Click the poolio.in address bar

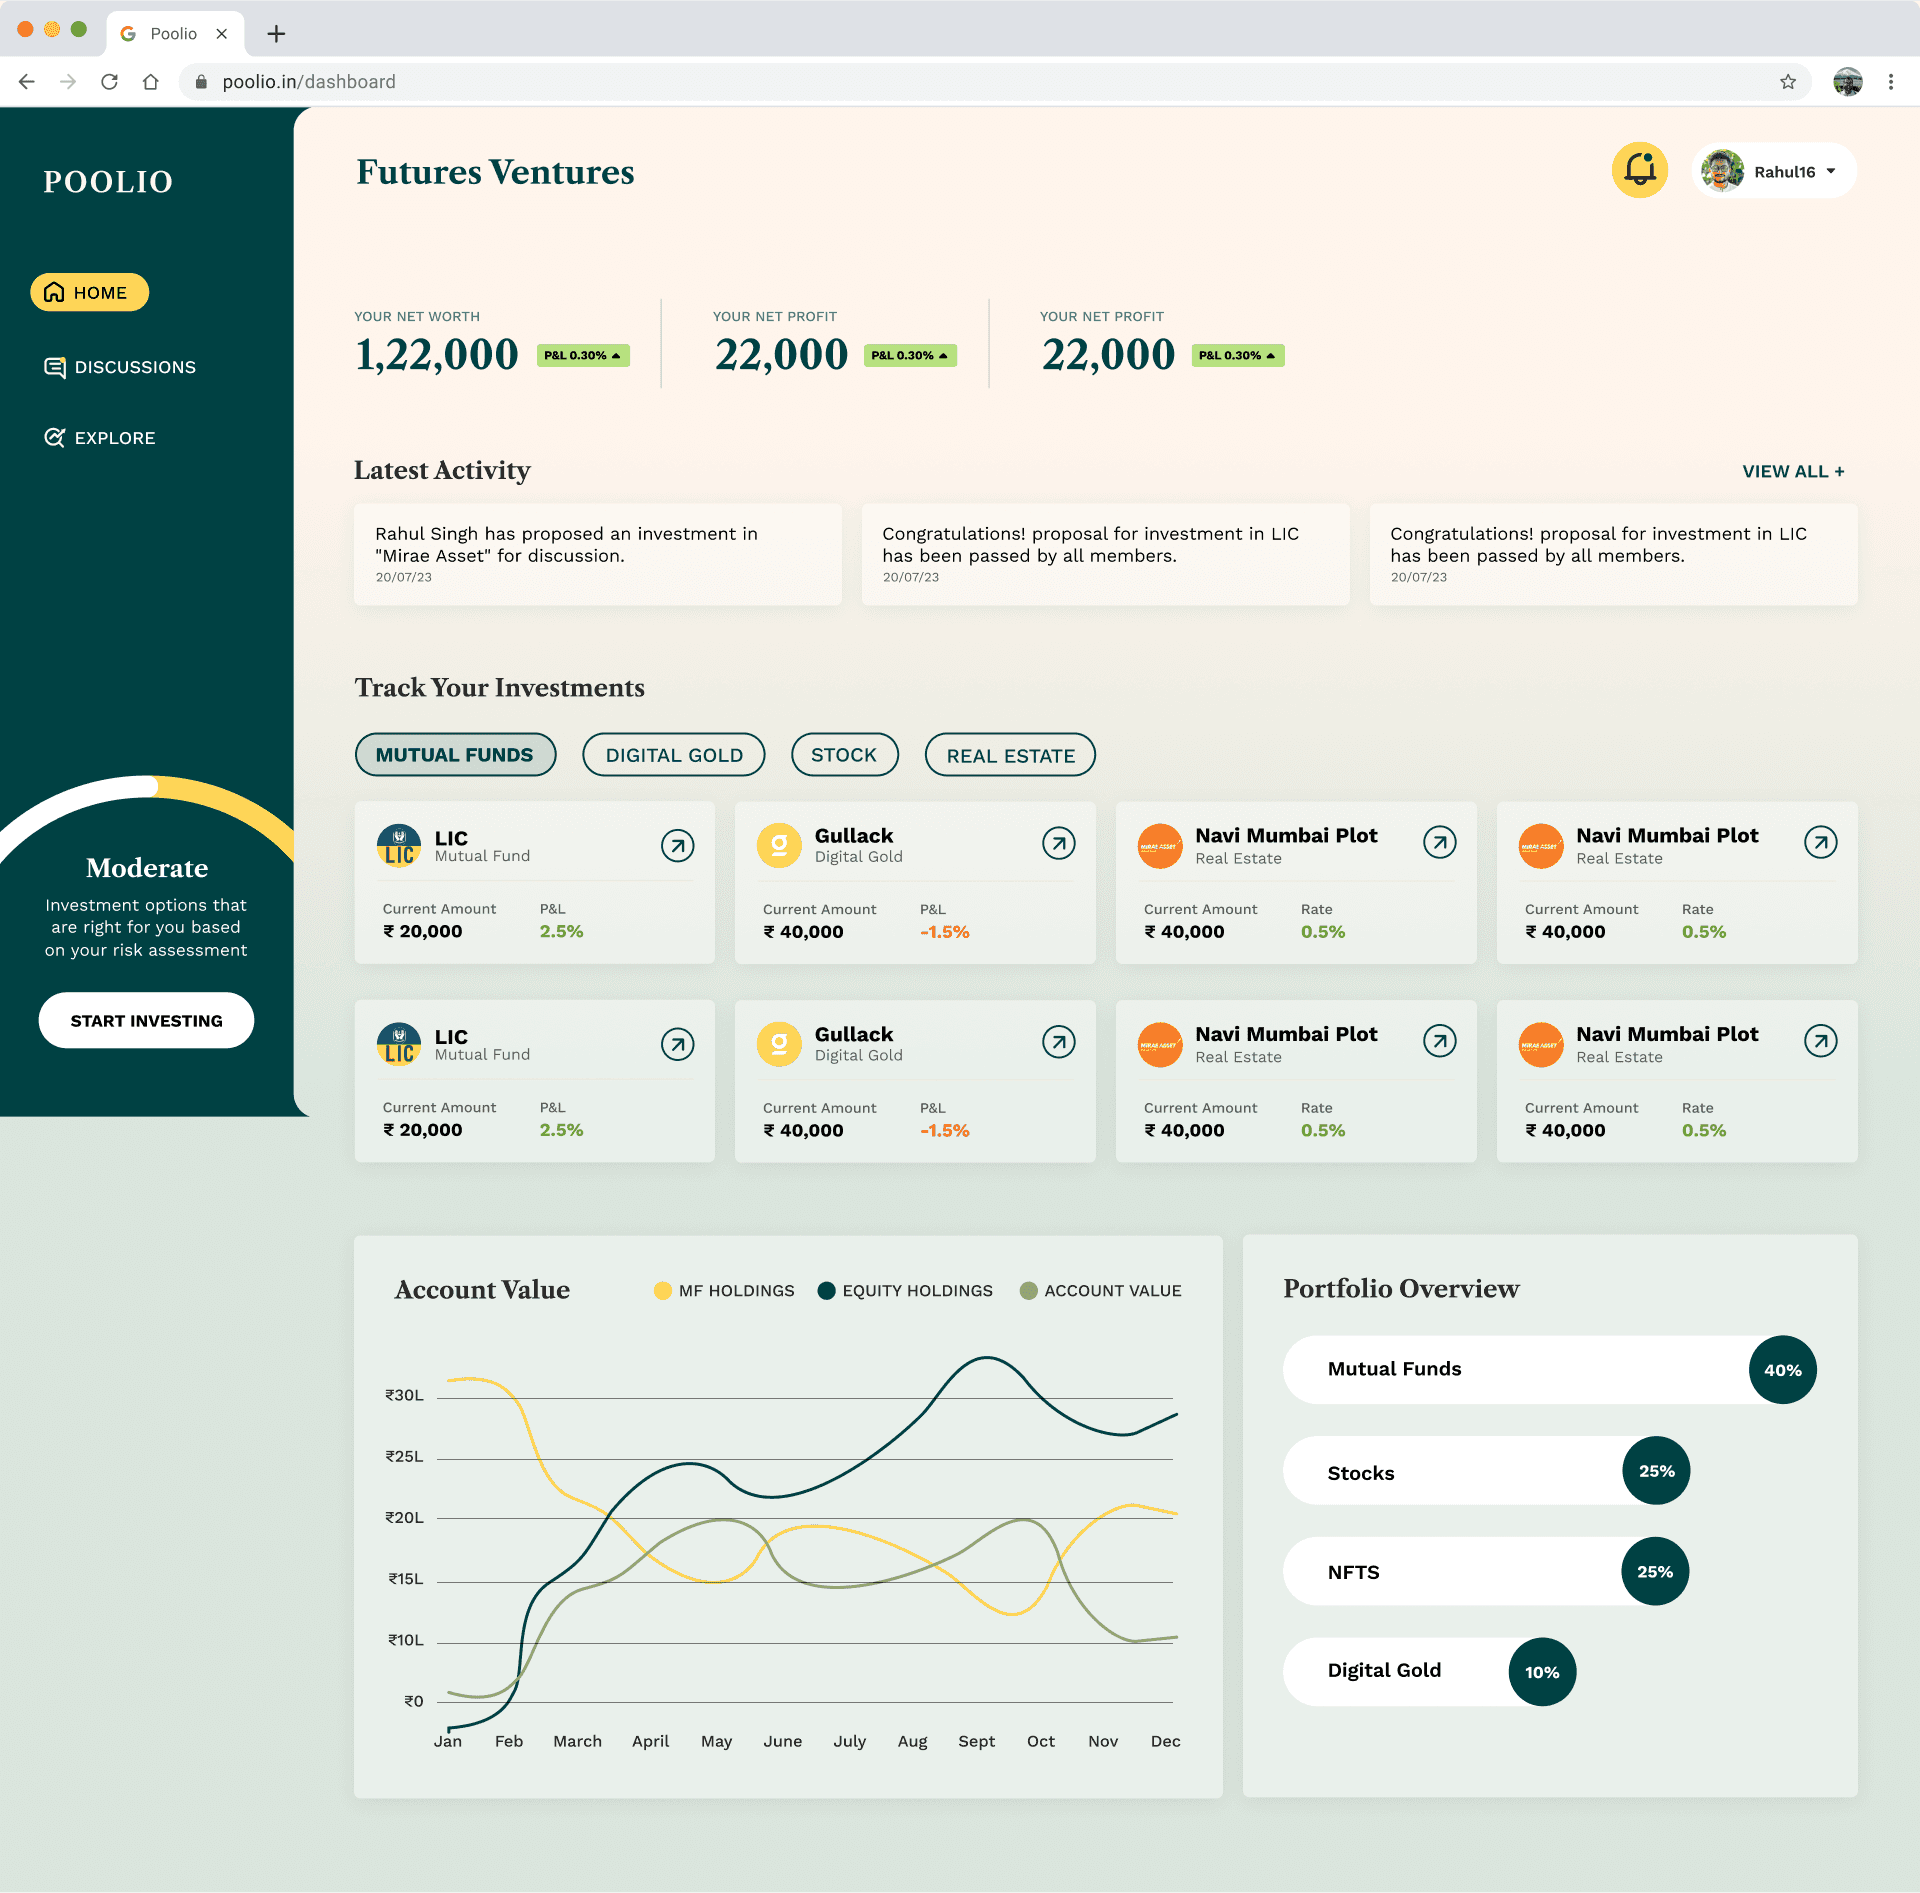pyautogui.click(x=308, y=82)
